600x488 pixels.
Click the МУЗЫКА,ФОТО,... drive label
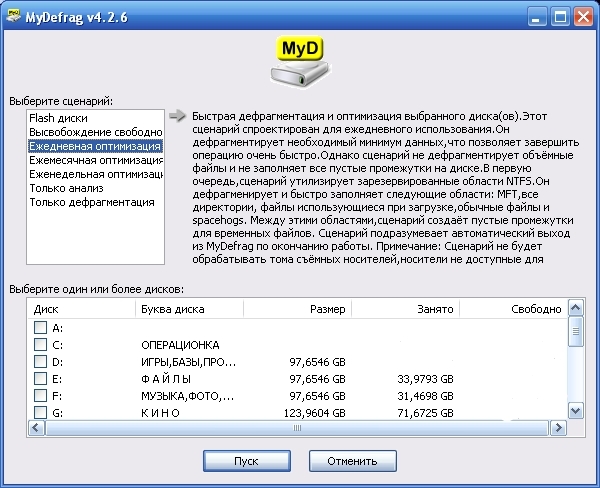tap(187, 396)
